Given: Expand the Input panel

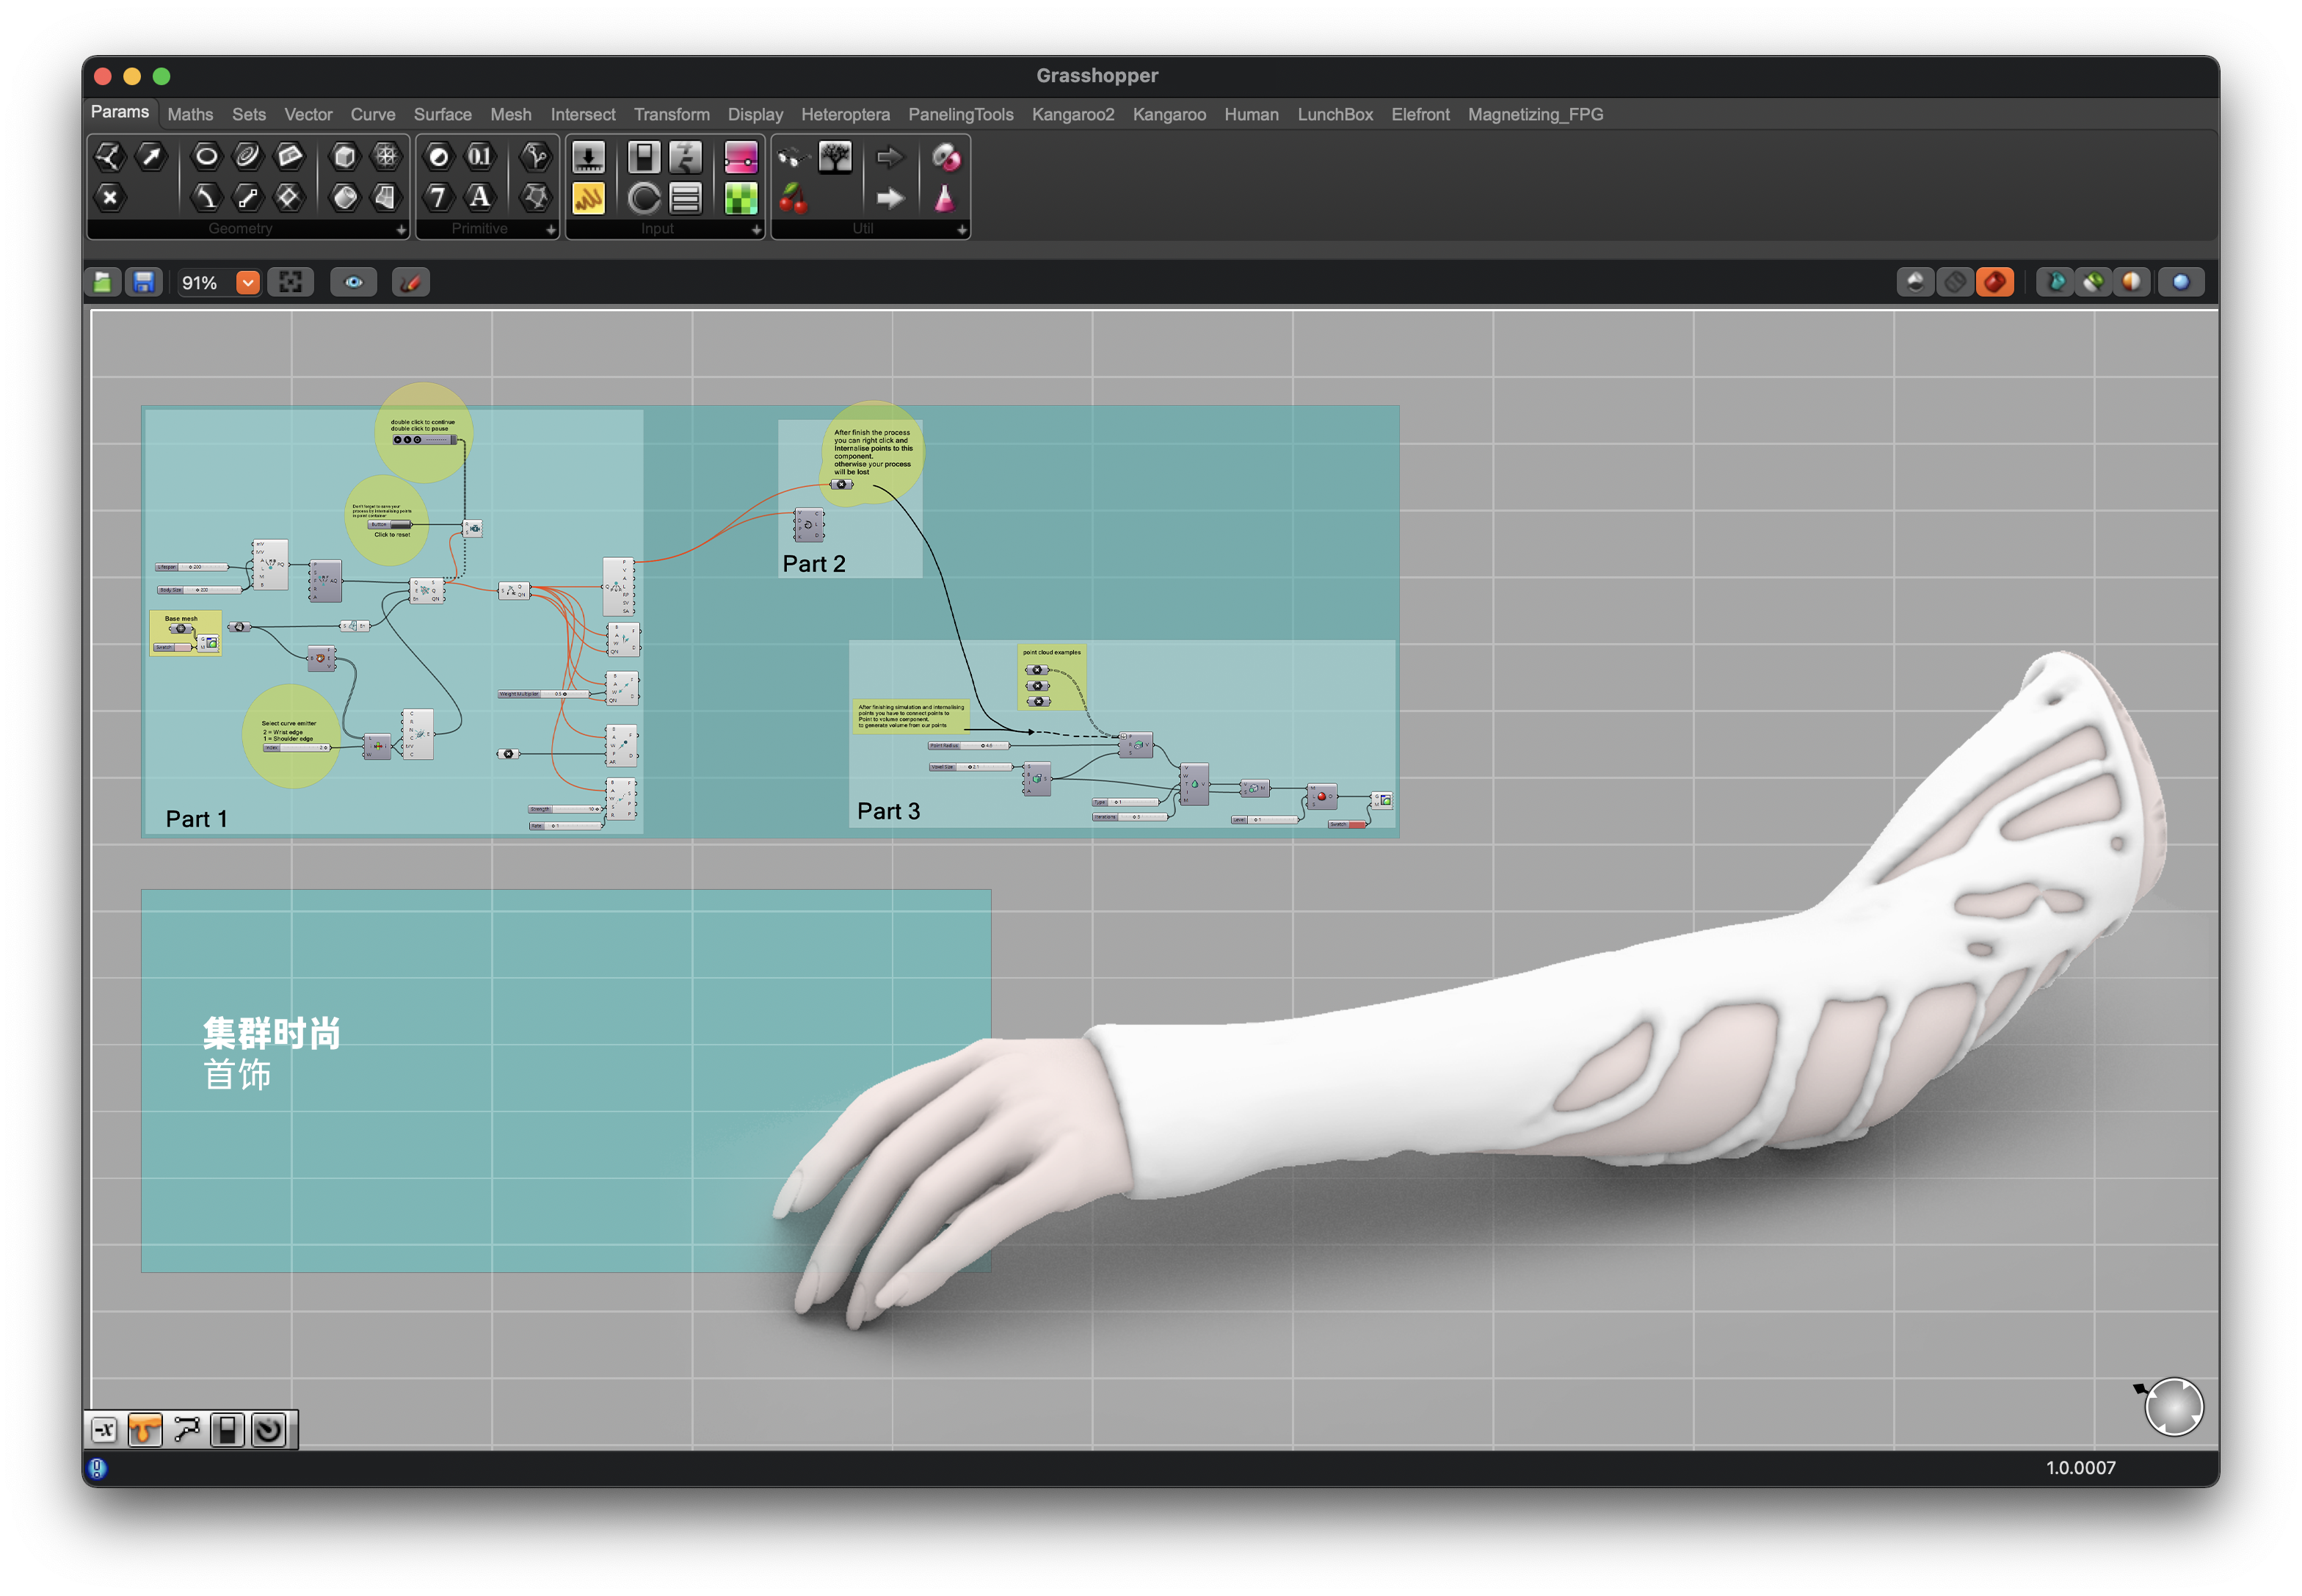Looking at the screenshot, I should point(756,230).
